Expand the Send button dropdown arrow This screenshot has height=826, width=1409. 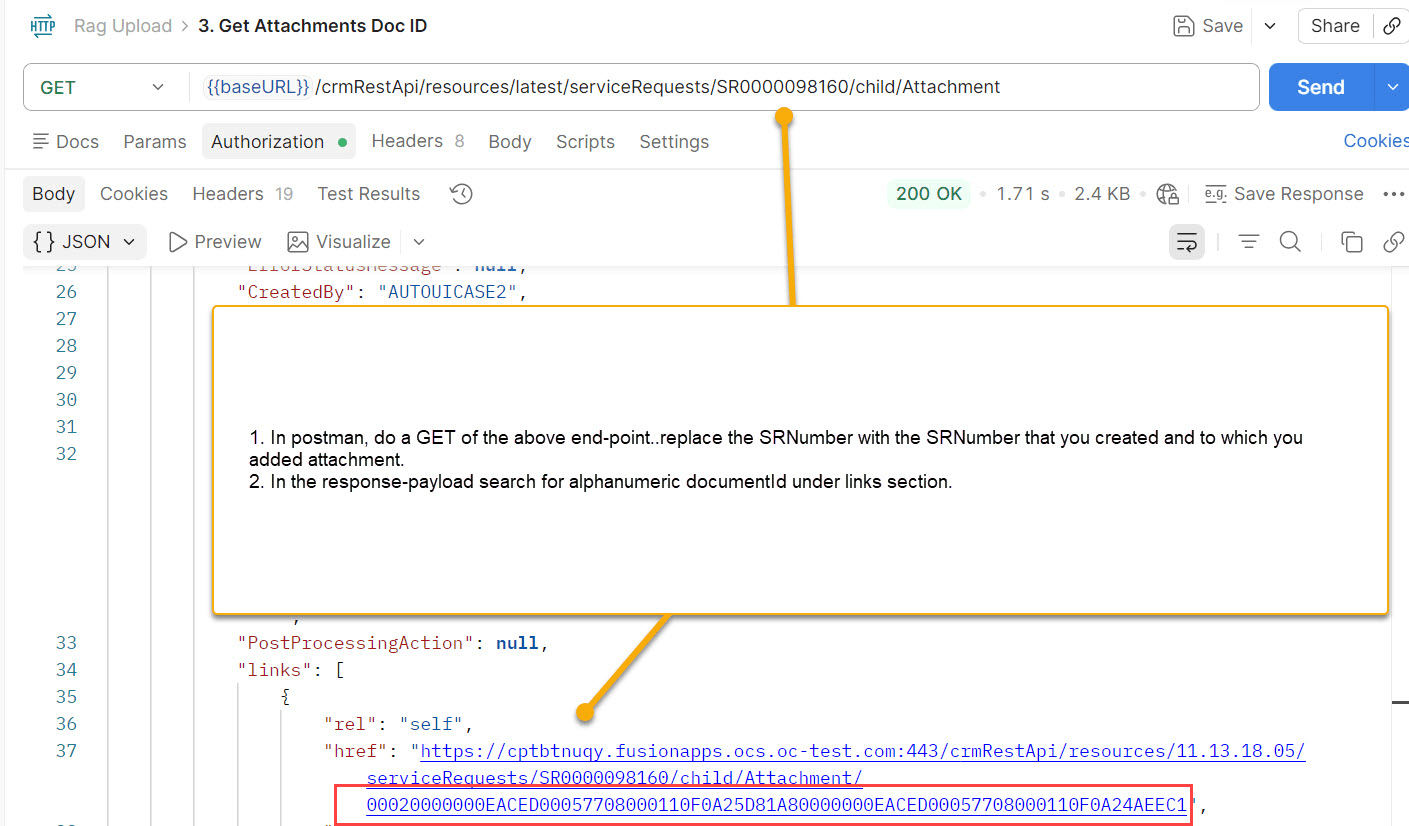pos(1393,87)
